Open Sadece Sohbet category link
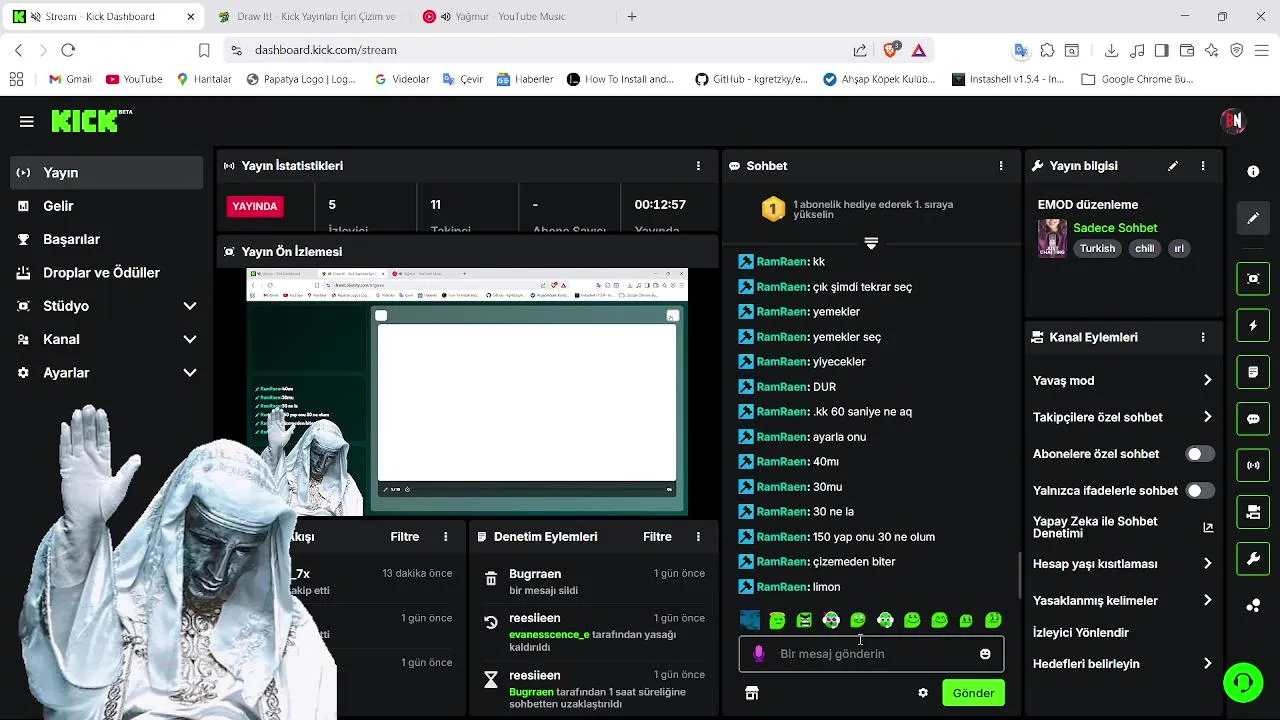This screenshot has width=1280, height=720. (1115, 228)
